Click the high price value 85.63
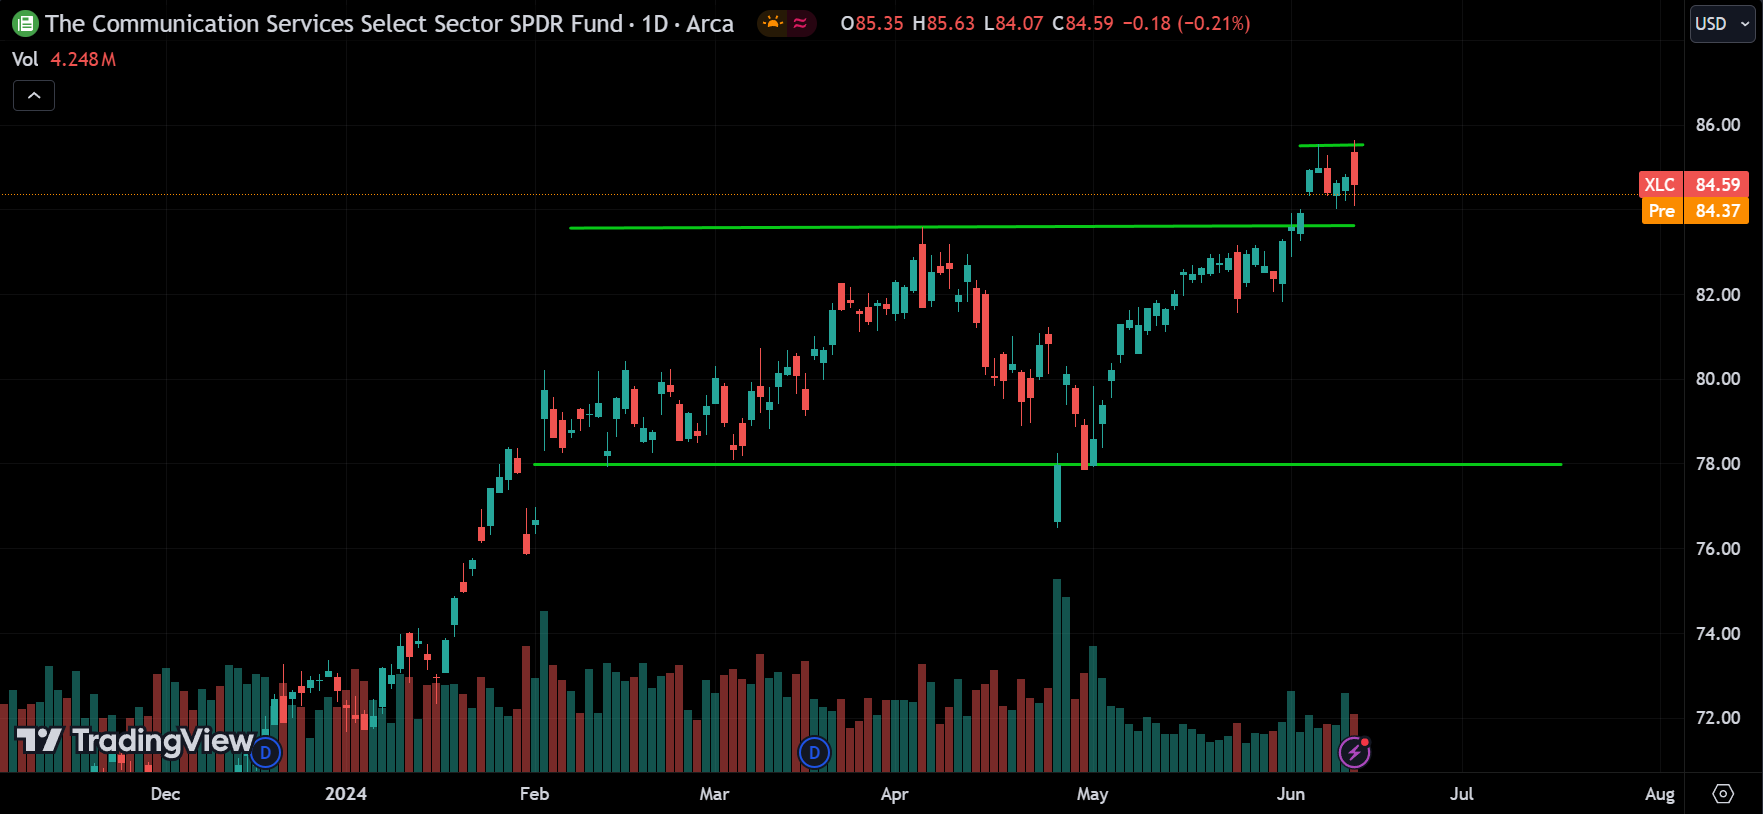The height and width of the screenshot is (814, 1763). point(950,23)
